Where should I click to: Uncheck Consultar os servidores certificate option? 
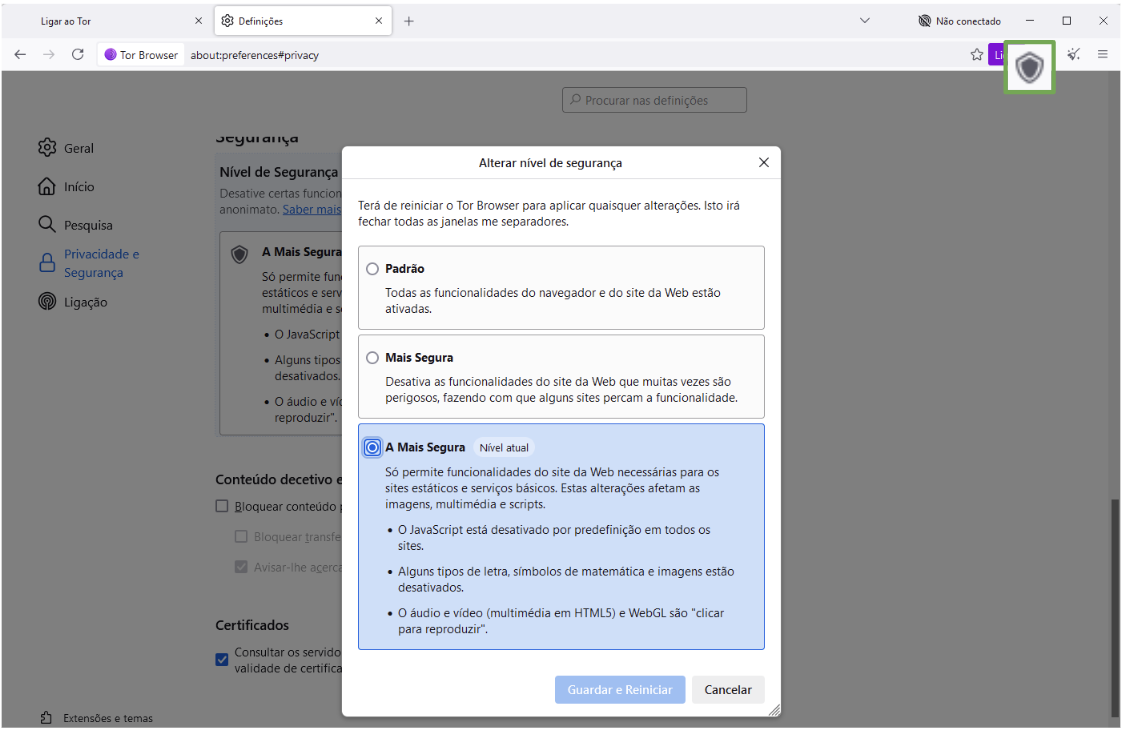point(221,659)
